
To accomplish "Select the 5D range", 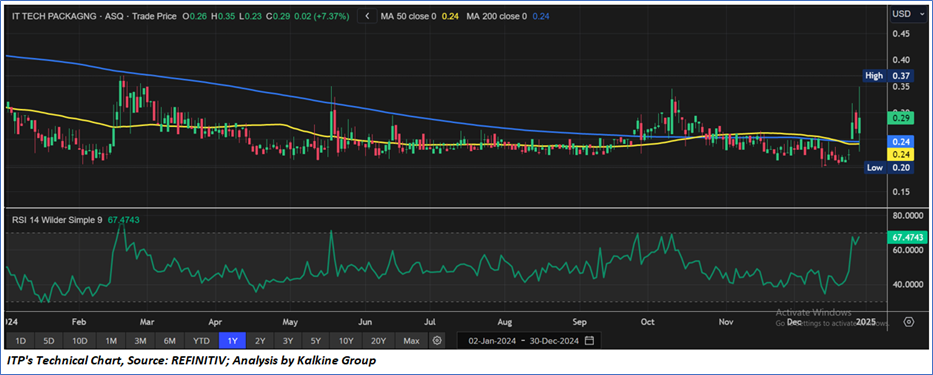I will point(49,340).
